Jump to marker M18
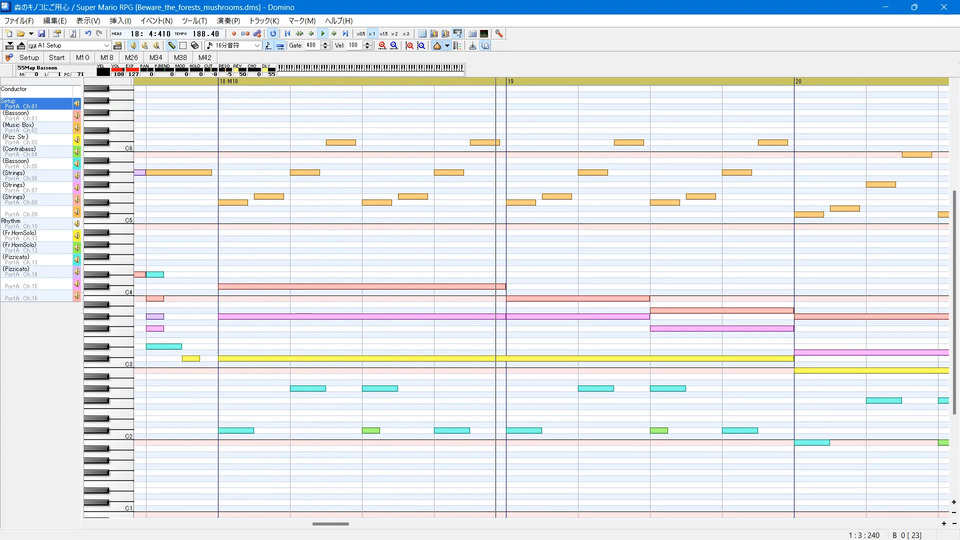 (x=107, y=58)
